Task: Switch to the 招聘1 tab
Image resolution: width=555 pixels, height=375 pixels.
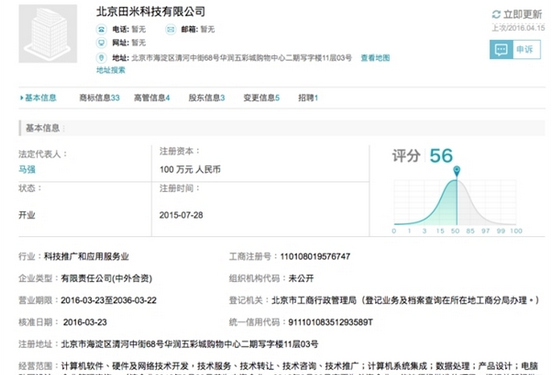Action: 308,98
